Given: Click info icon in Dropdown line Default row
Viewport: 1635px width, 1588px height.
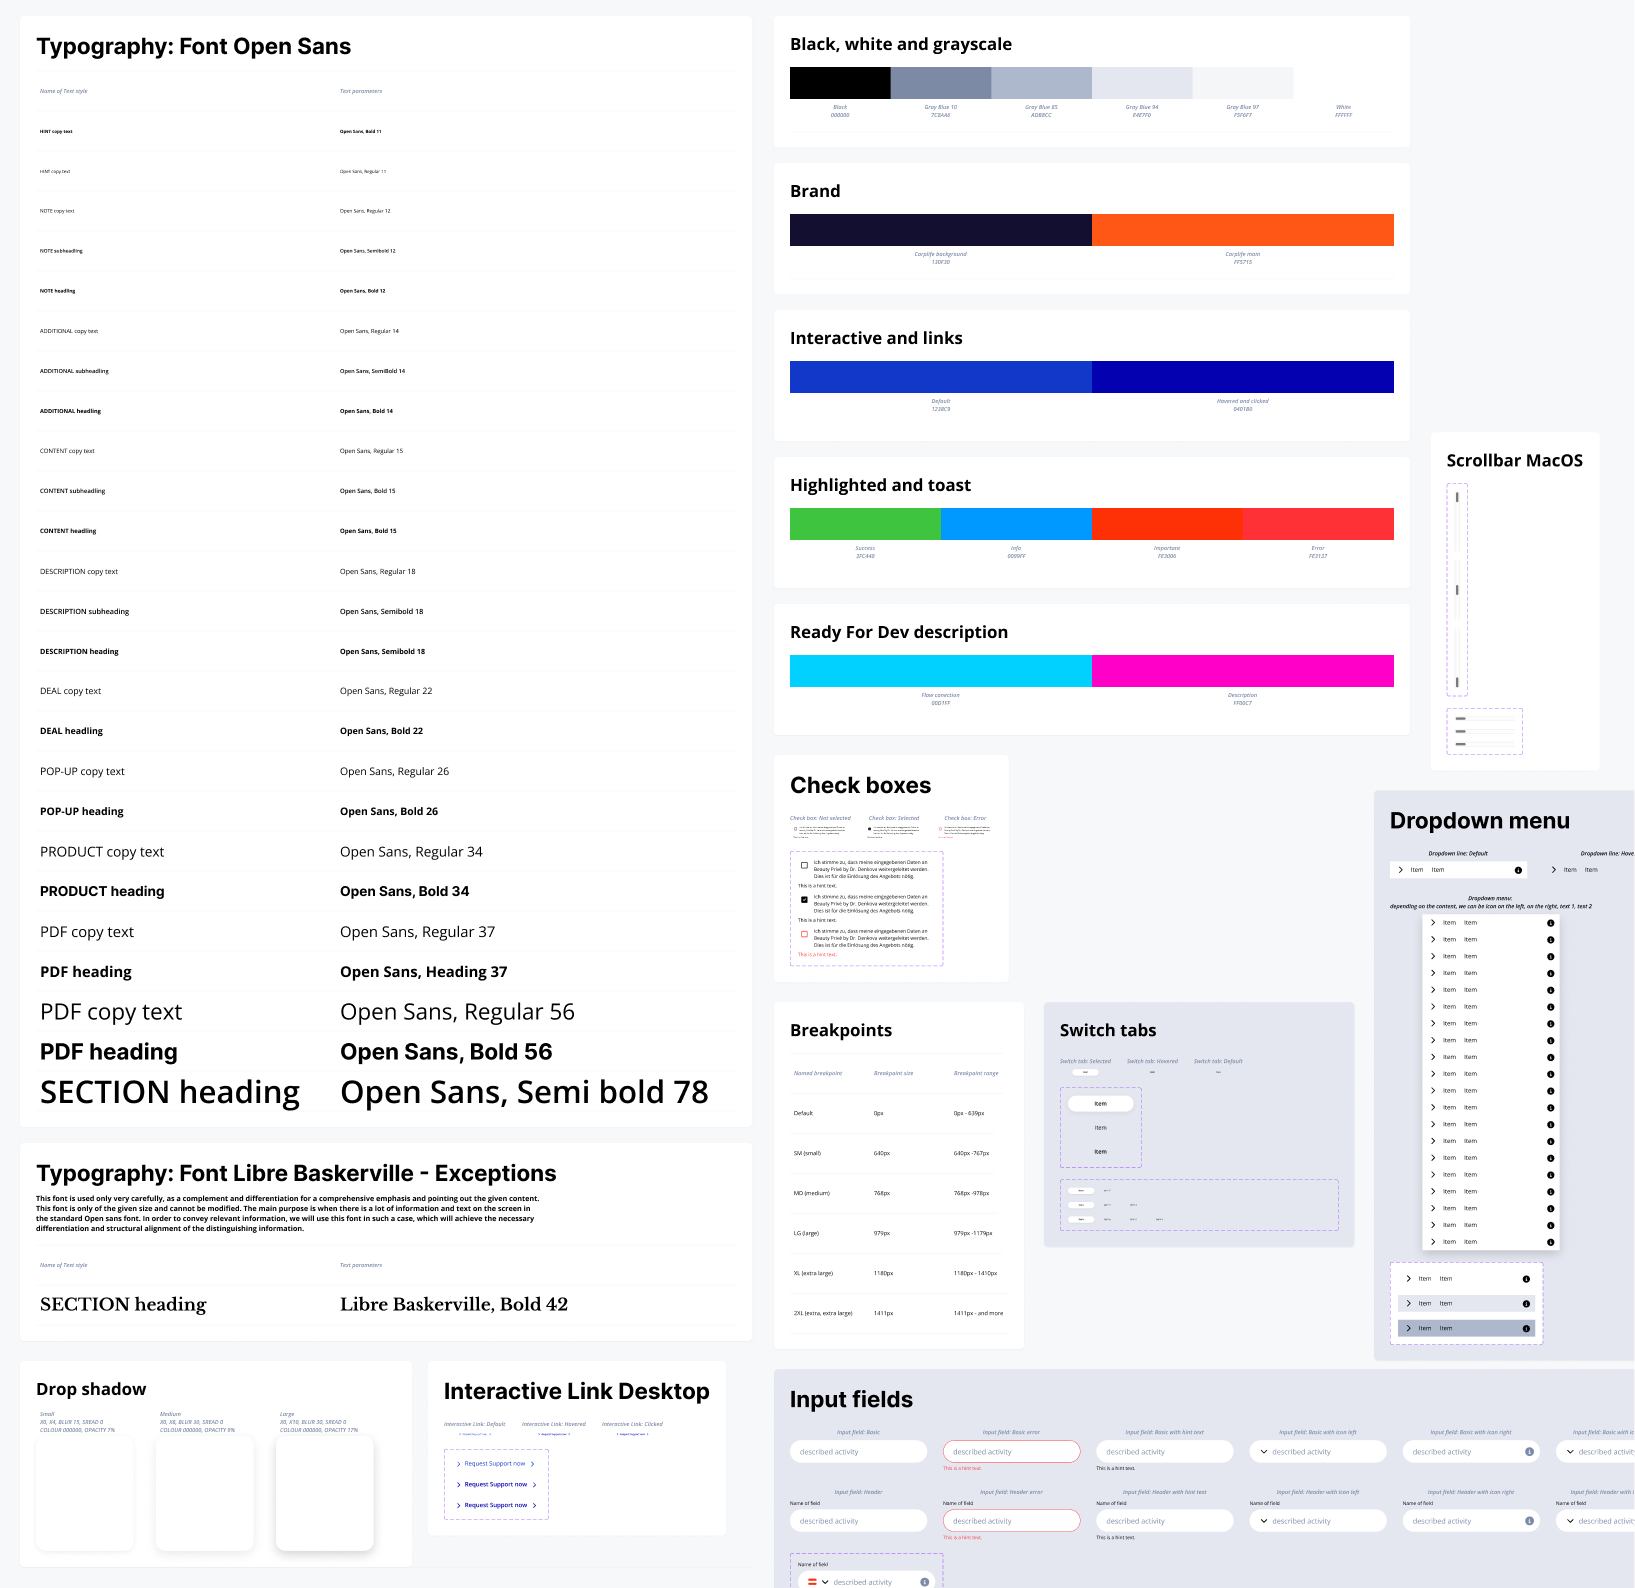Looking at the screenshot, I should tap(1518, 870).
